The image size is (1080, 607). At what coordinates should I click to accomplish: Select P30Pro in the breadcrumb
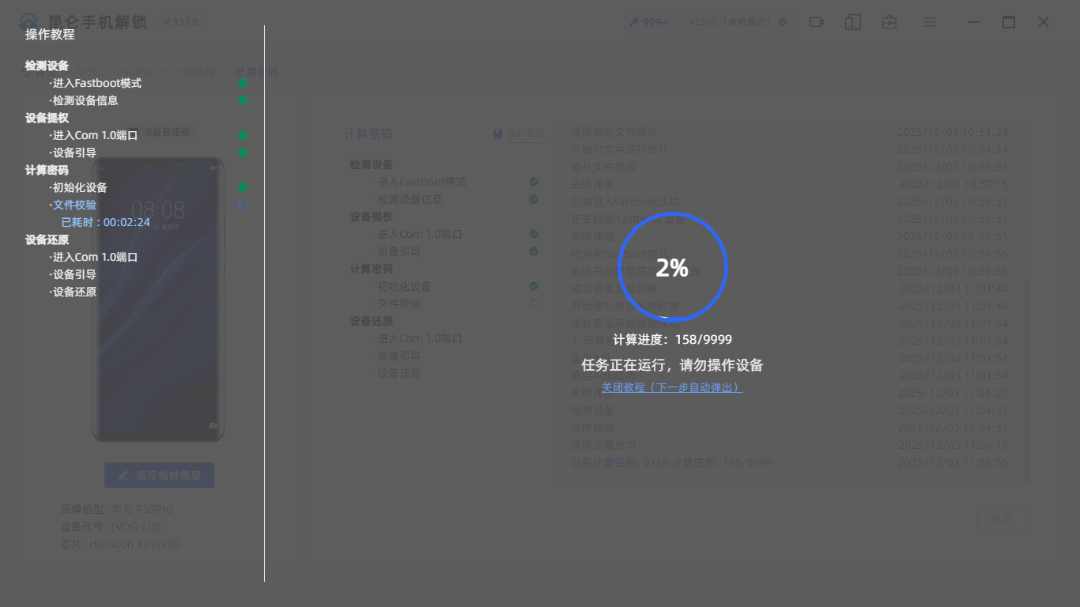(134, 72)
